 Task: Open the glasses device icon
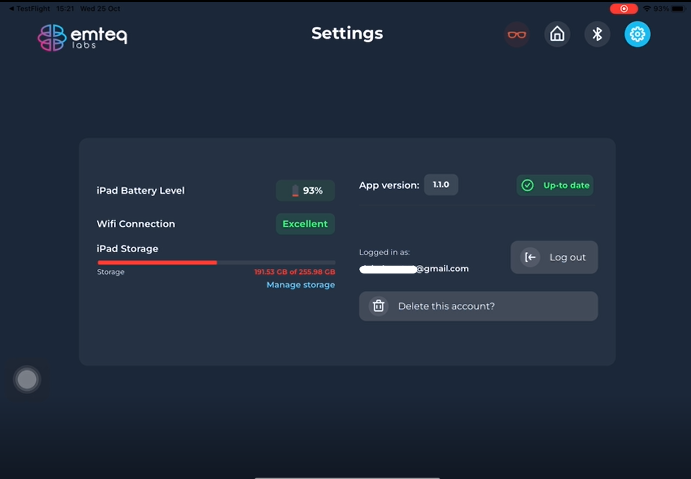pos(516,34)
